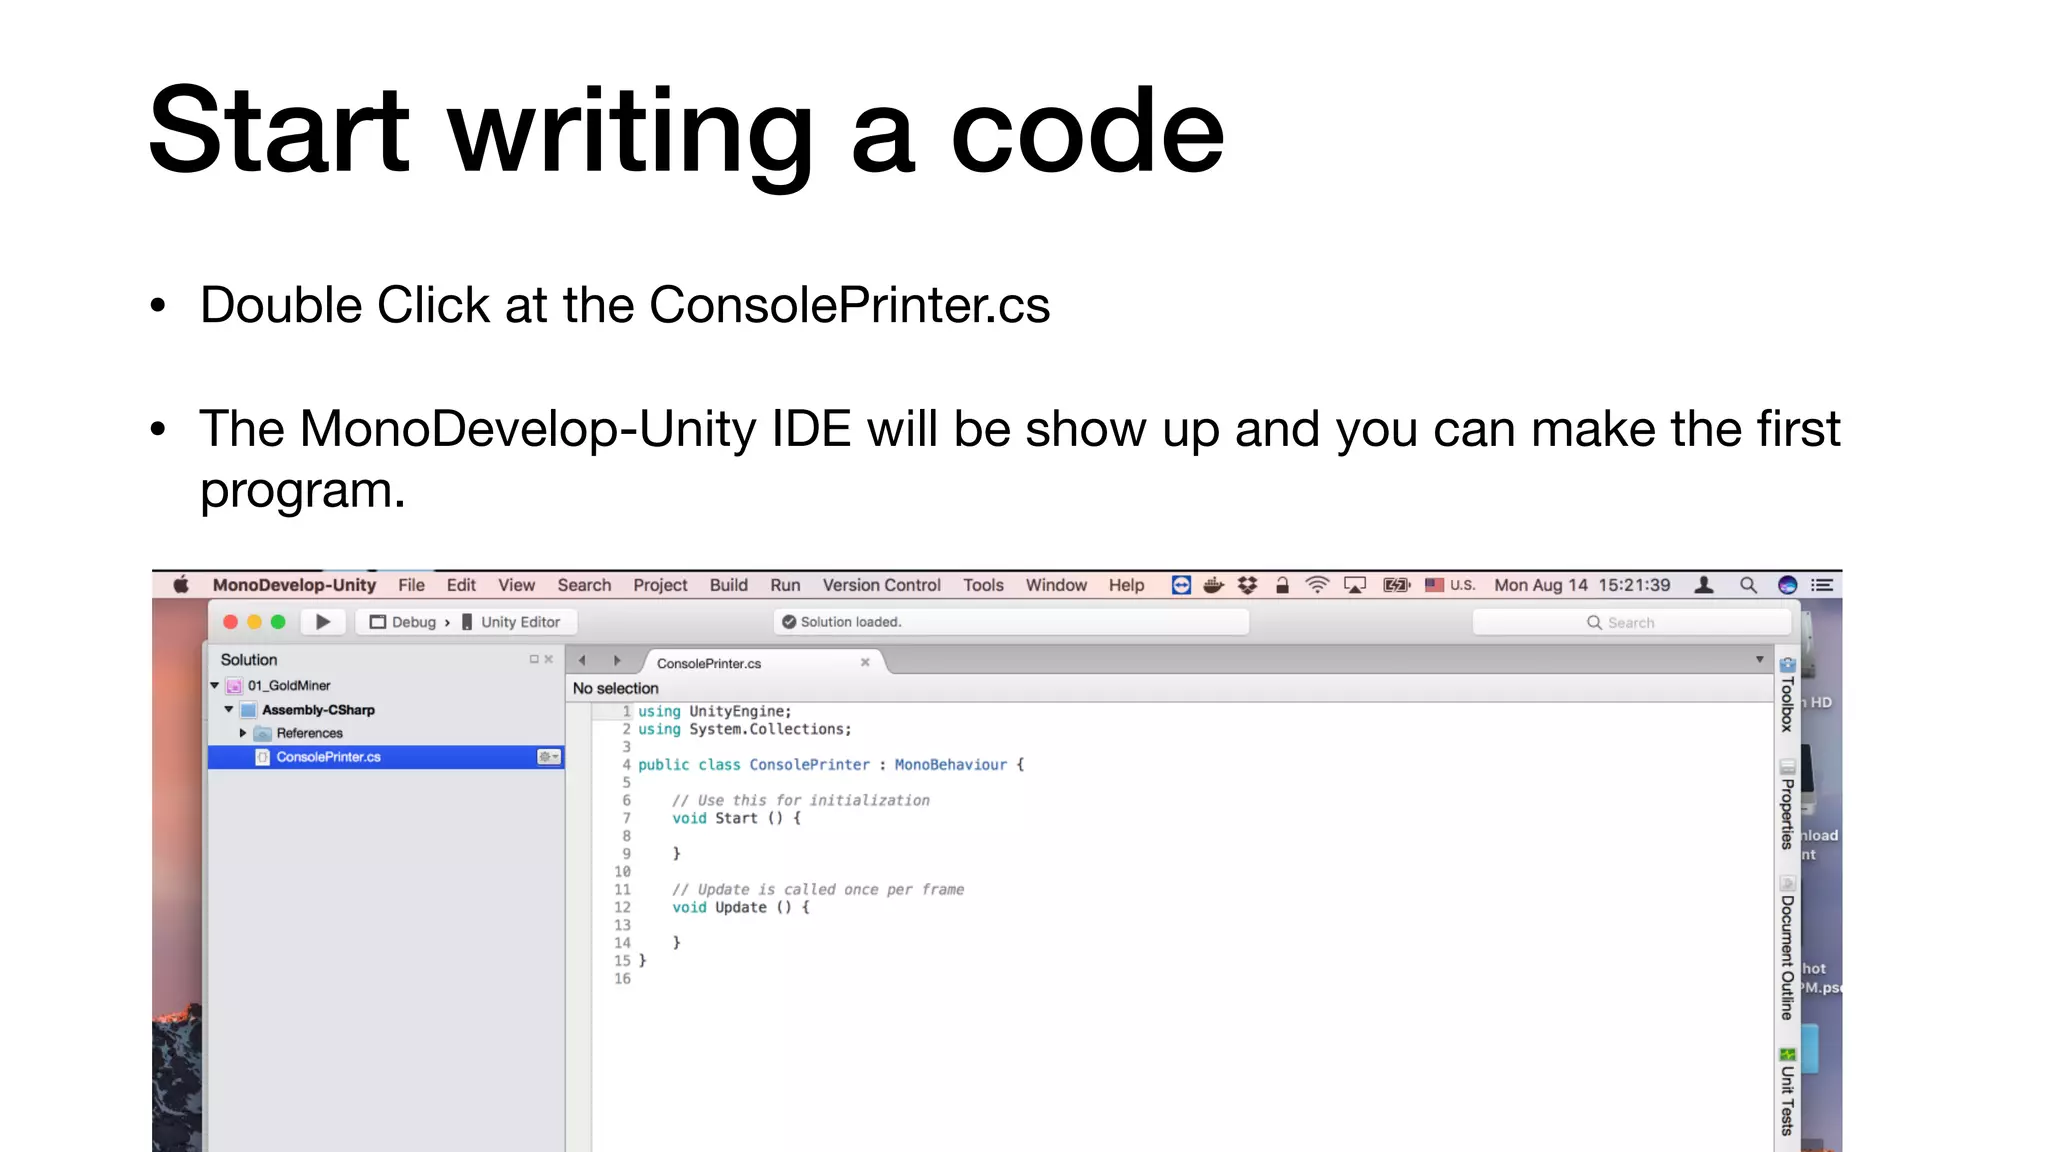Open the Document Outline side pad
2048x1152 pixels.
click(1787, 948)
